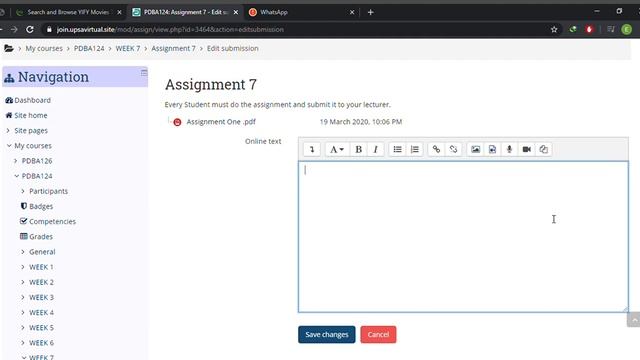Open WEEK 6 in navigation tree

[41, 342]
